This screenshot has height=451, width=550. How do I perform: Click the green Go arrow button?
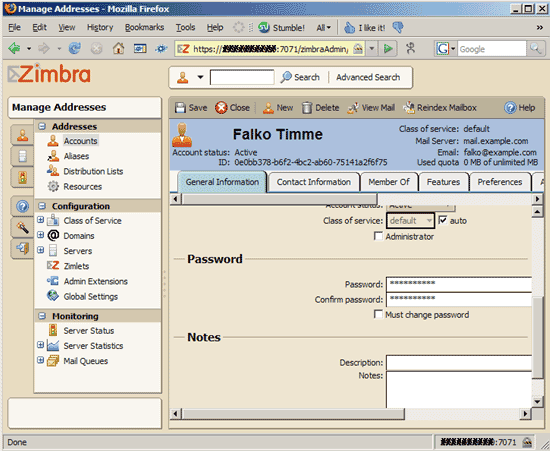(x=388, y=48)
